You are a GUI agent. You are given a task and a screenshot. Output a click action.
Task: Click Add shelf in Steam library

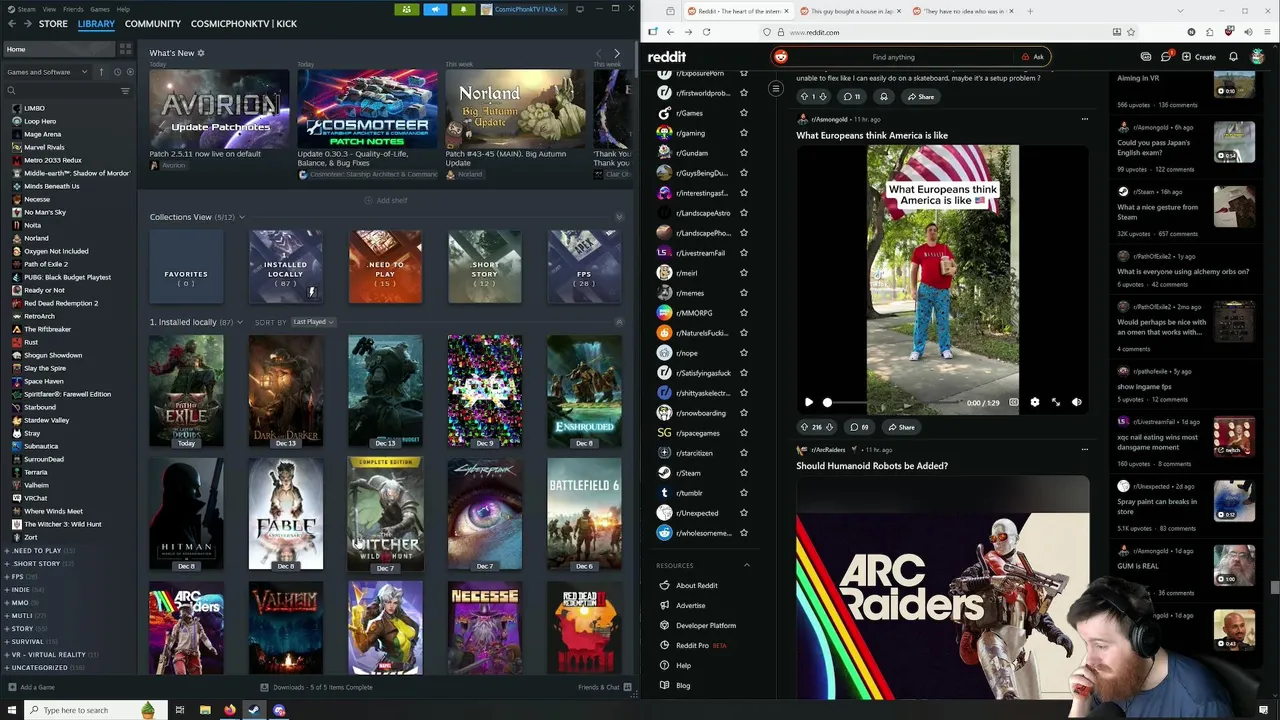click(x=386, y=200)
